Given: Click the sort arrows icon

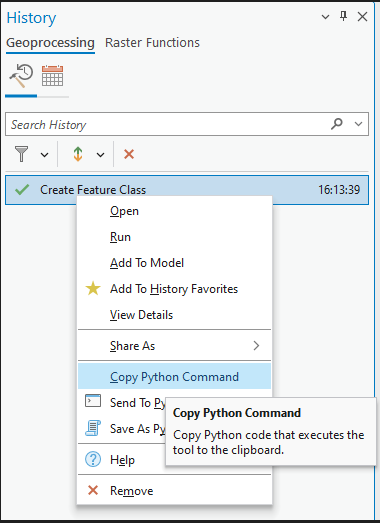Looking at the screenshot, I should click(x=78, y=154).
